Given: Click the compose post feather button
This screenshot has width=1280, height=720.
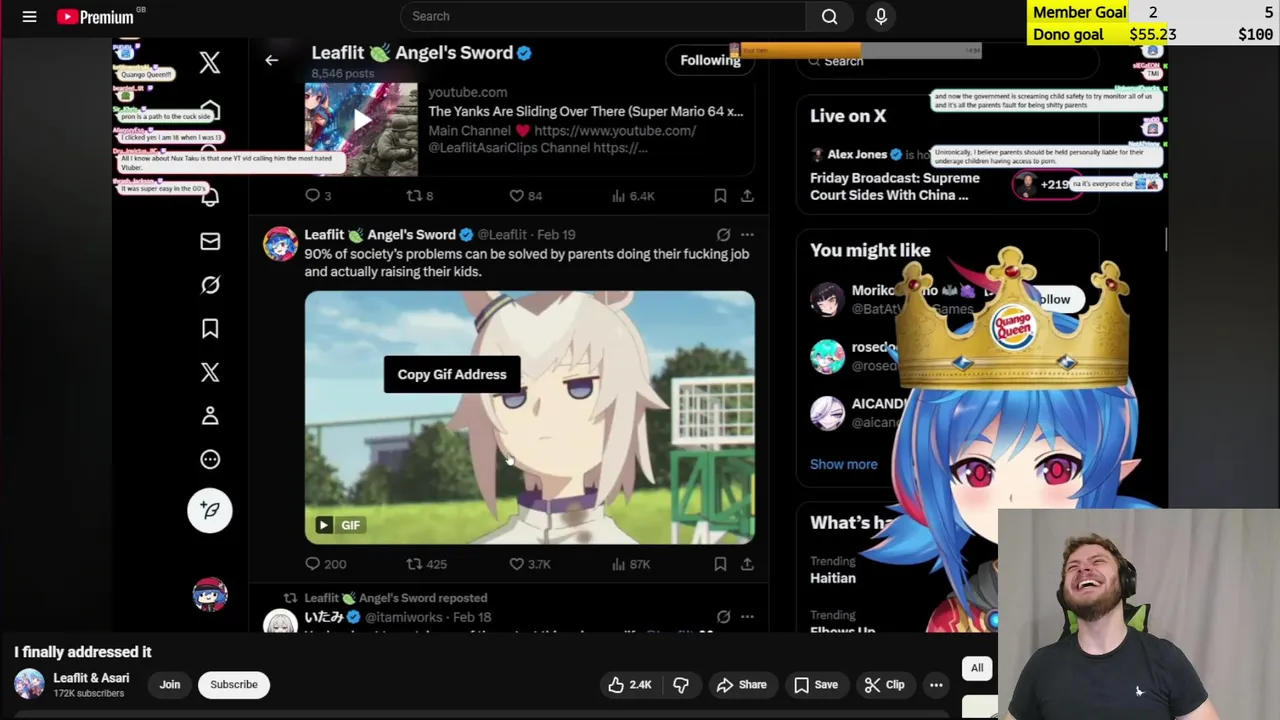Looking at the screenshot, I should click(210, 510).
